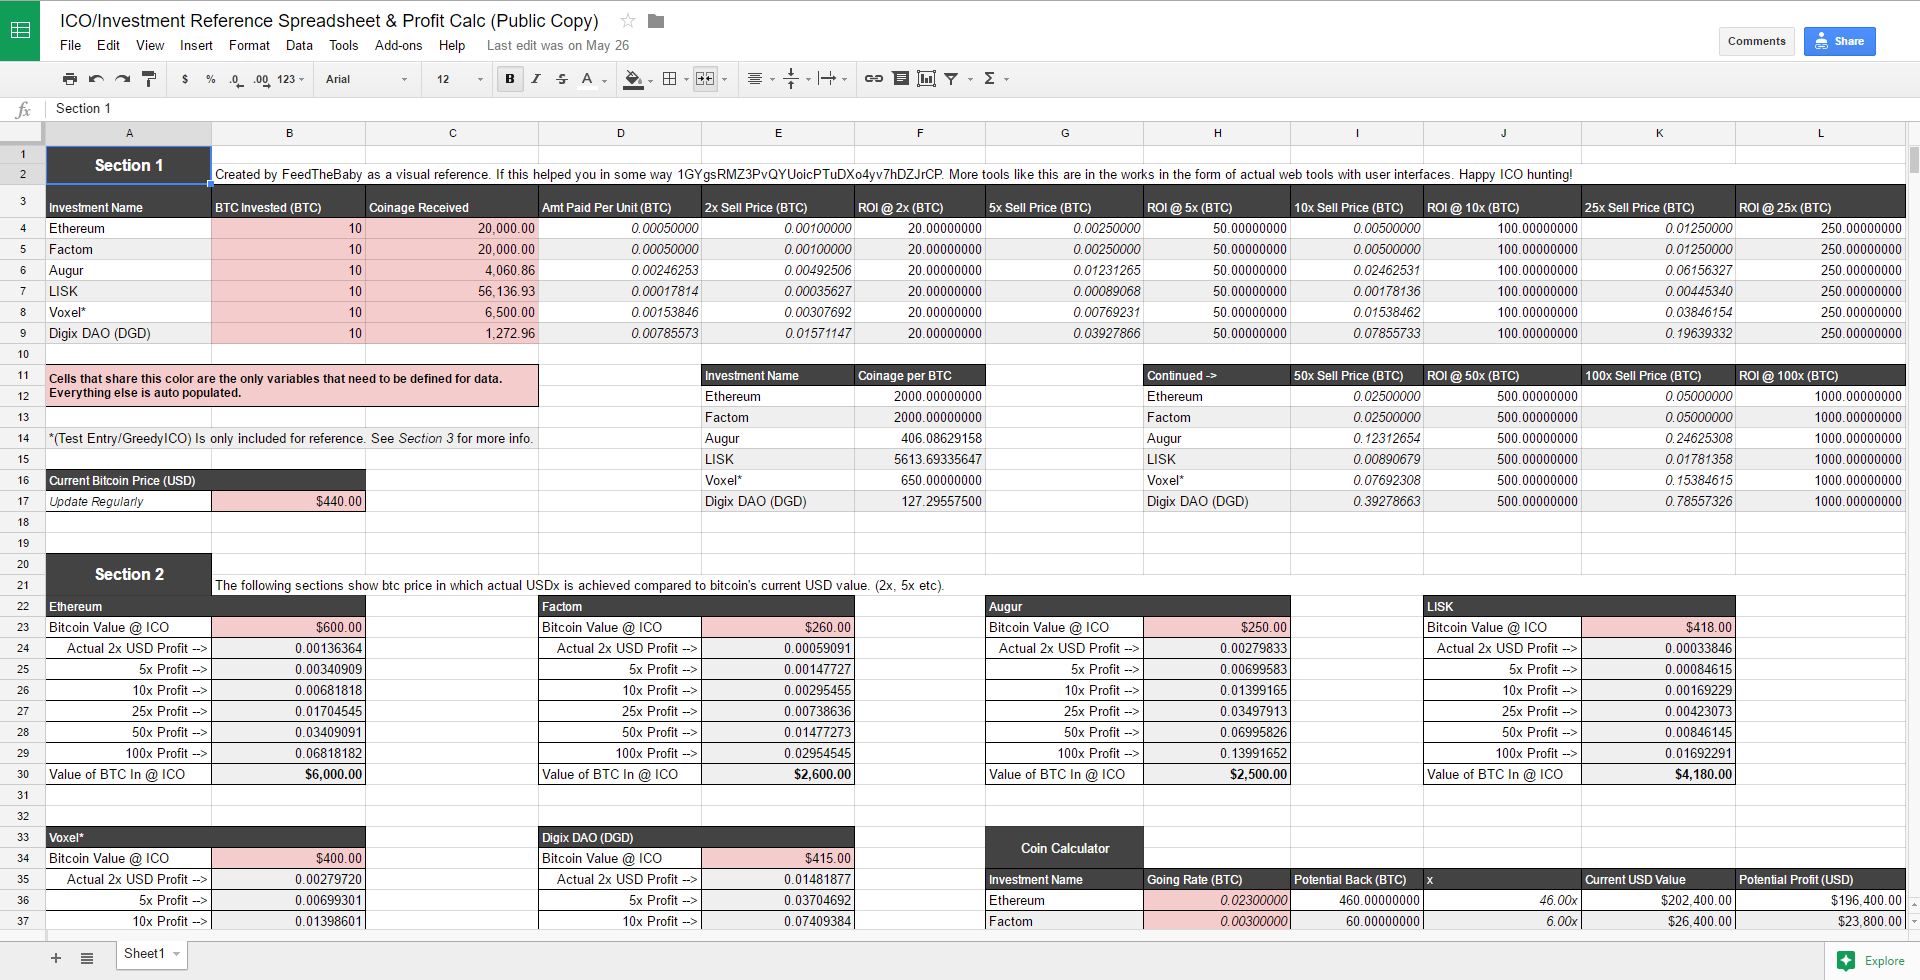Image resolution: width=1920 pixels, height=980 pixels.
Task: Open the Data menu
Action: 299,45
